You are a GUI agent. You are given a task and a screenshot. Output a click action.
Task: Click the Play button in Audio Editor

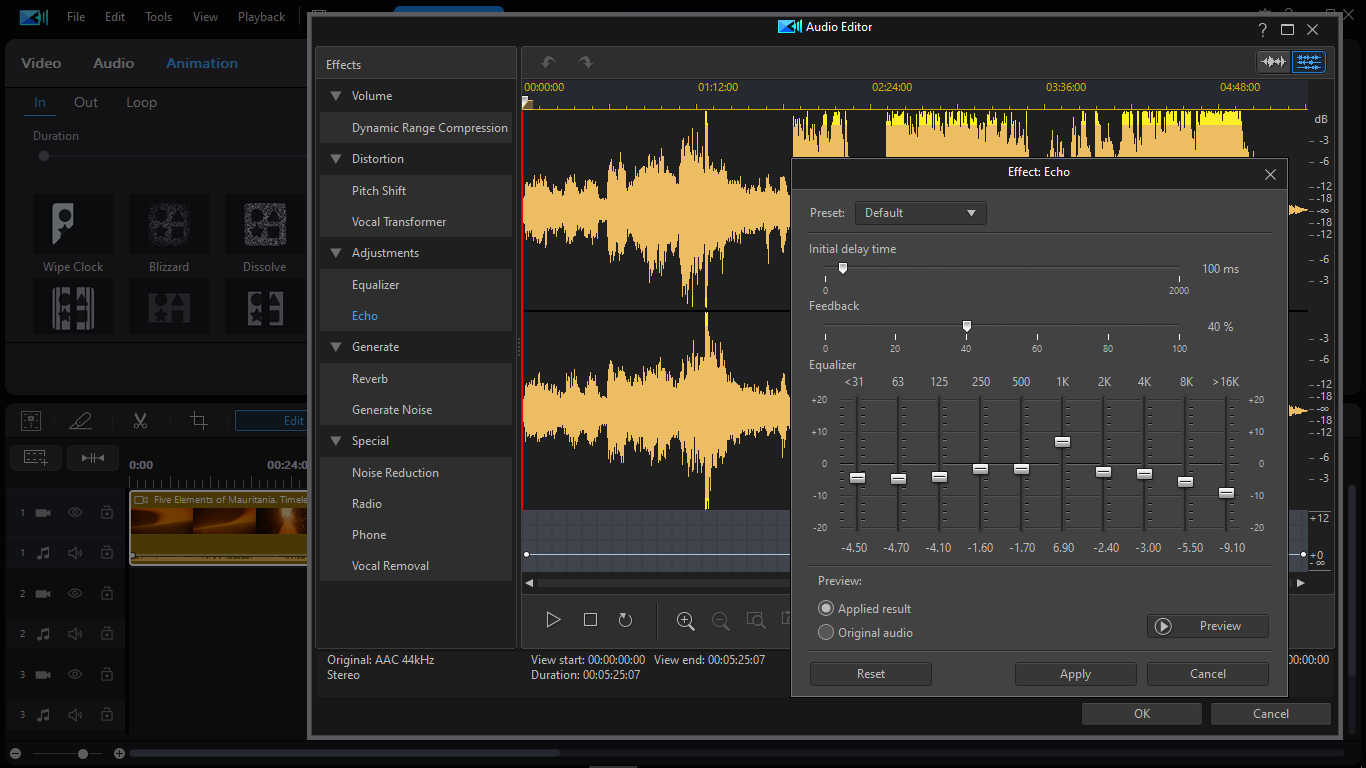tap(553, 620)
